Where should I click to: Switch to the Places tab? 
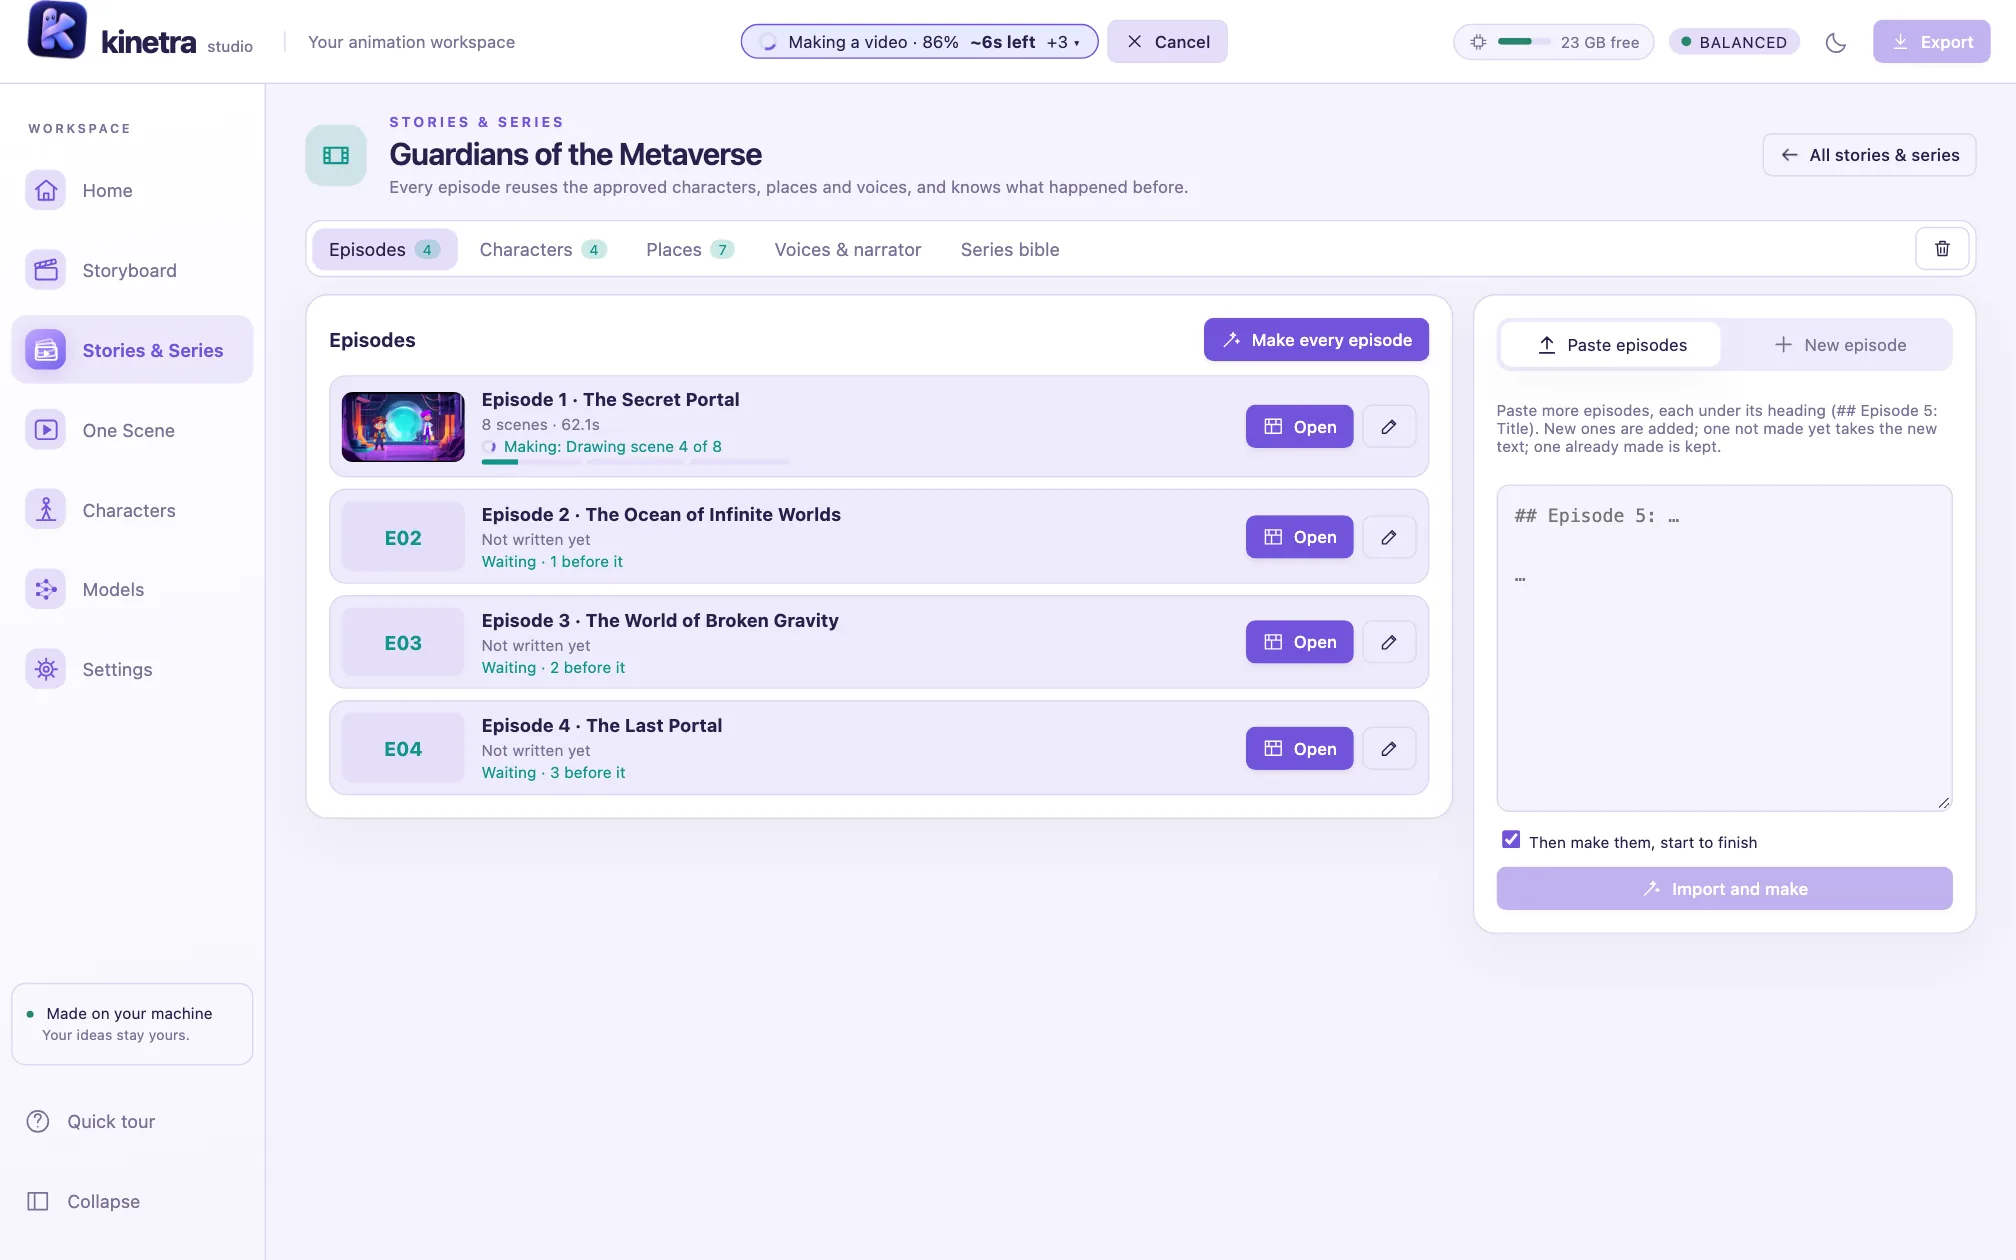pyautogui.click(x=690, y=249)
